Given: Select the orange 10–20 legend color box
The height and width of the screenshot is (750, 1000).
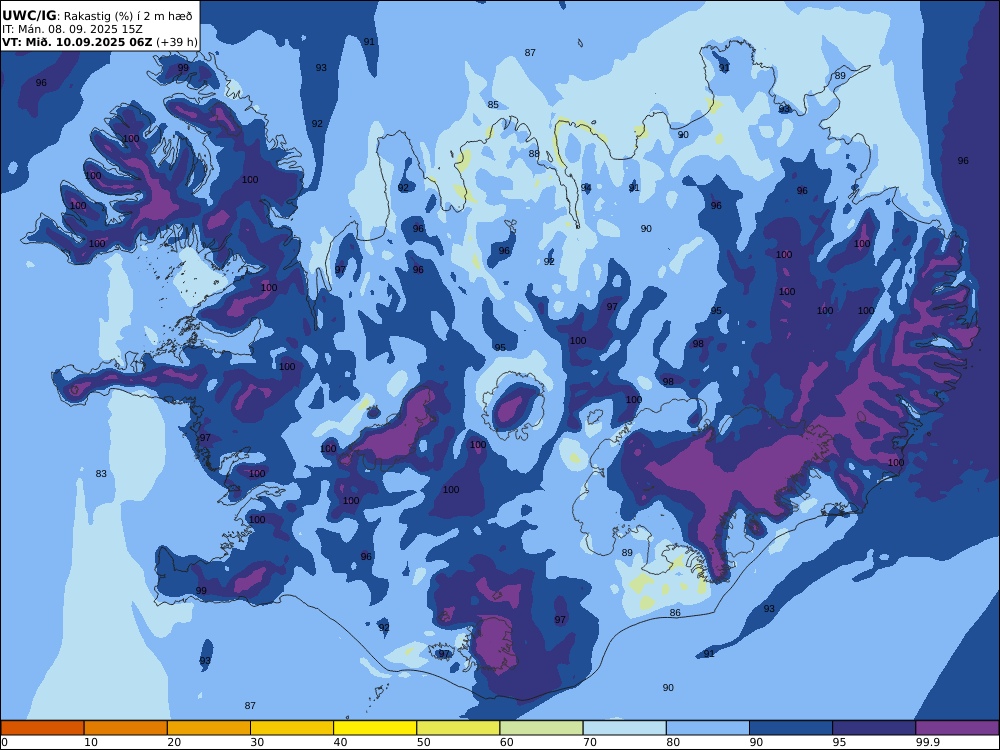Looking at the screenshot, I should pos(126,728).
